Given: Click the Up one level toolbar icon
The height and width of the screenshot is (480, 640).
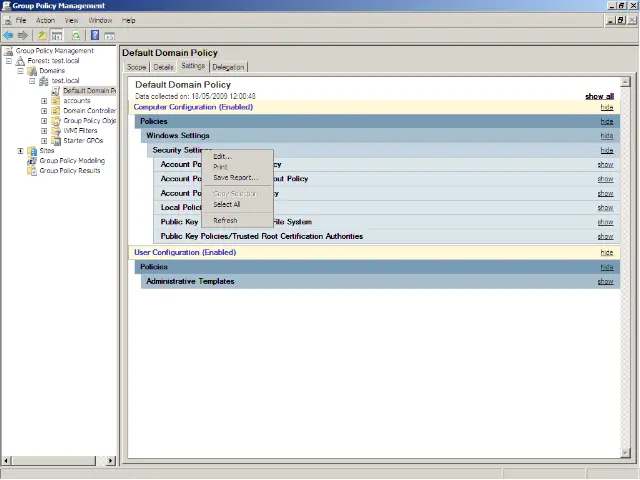Looking at the screenshot, I should pos(42,35).
